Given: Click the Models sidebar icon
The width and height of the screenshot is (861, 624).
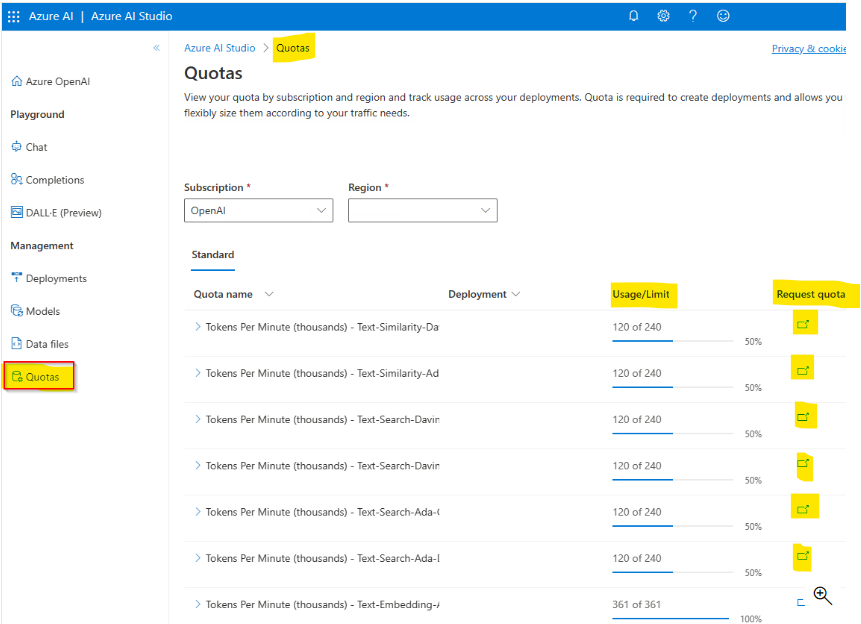Looking at the screenshot, I should [16, 310].
